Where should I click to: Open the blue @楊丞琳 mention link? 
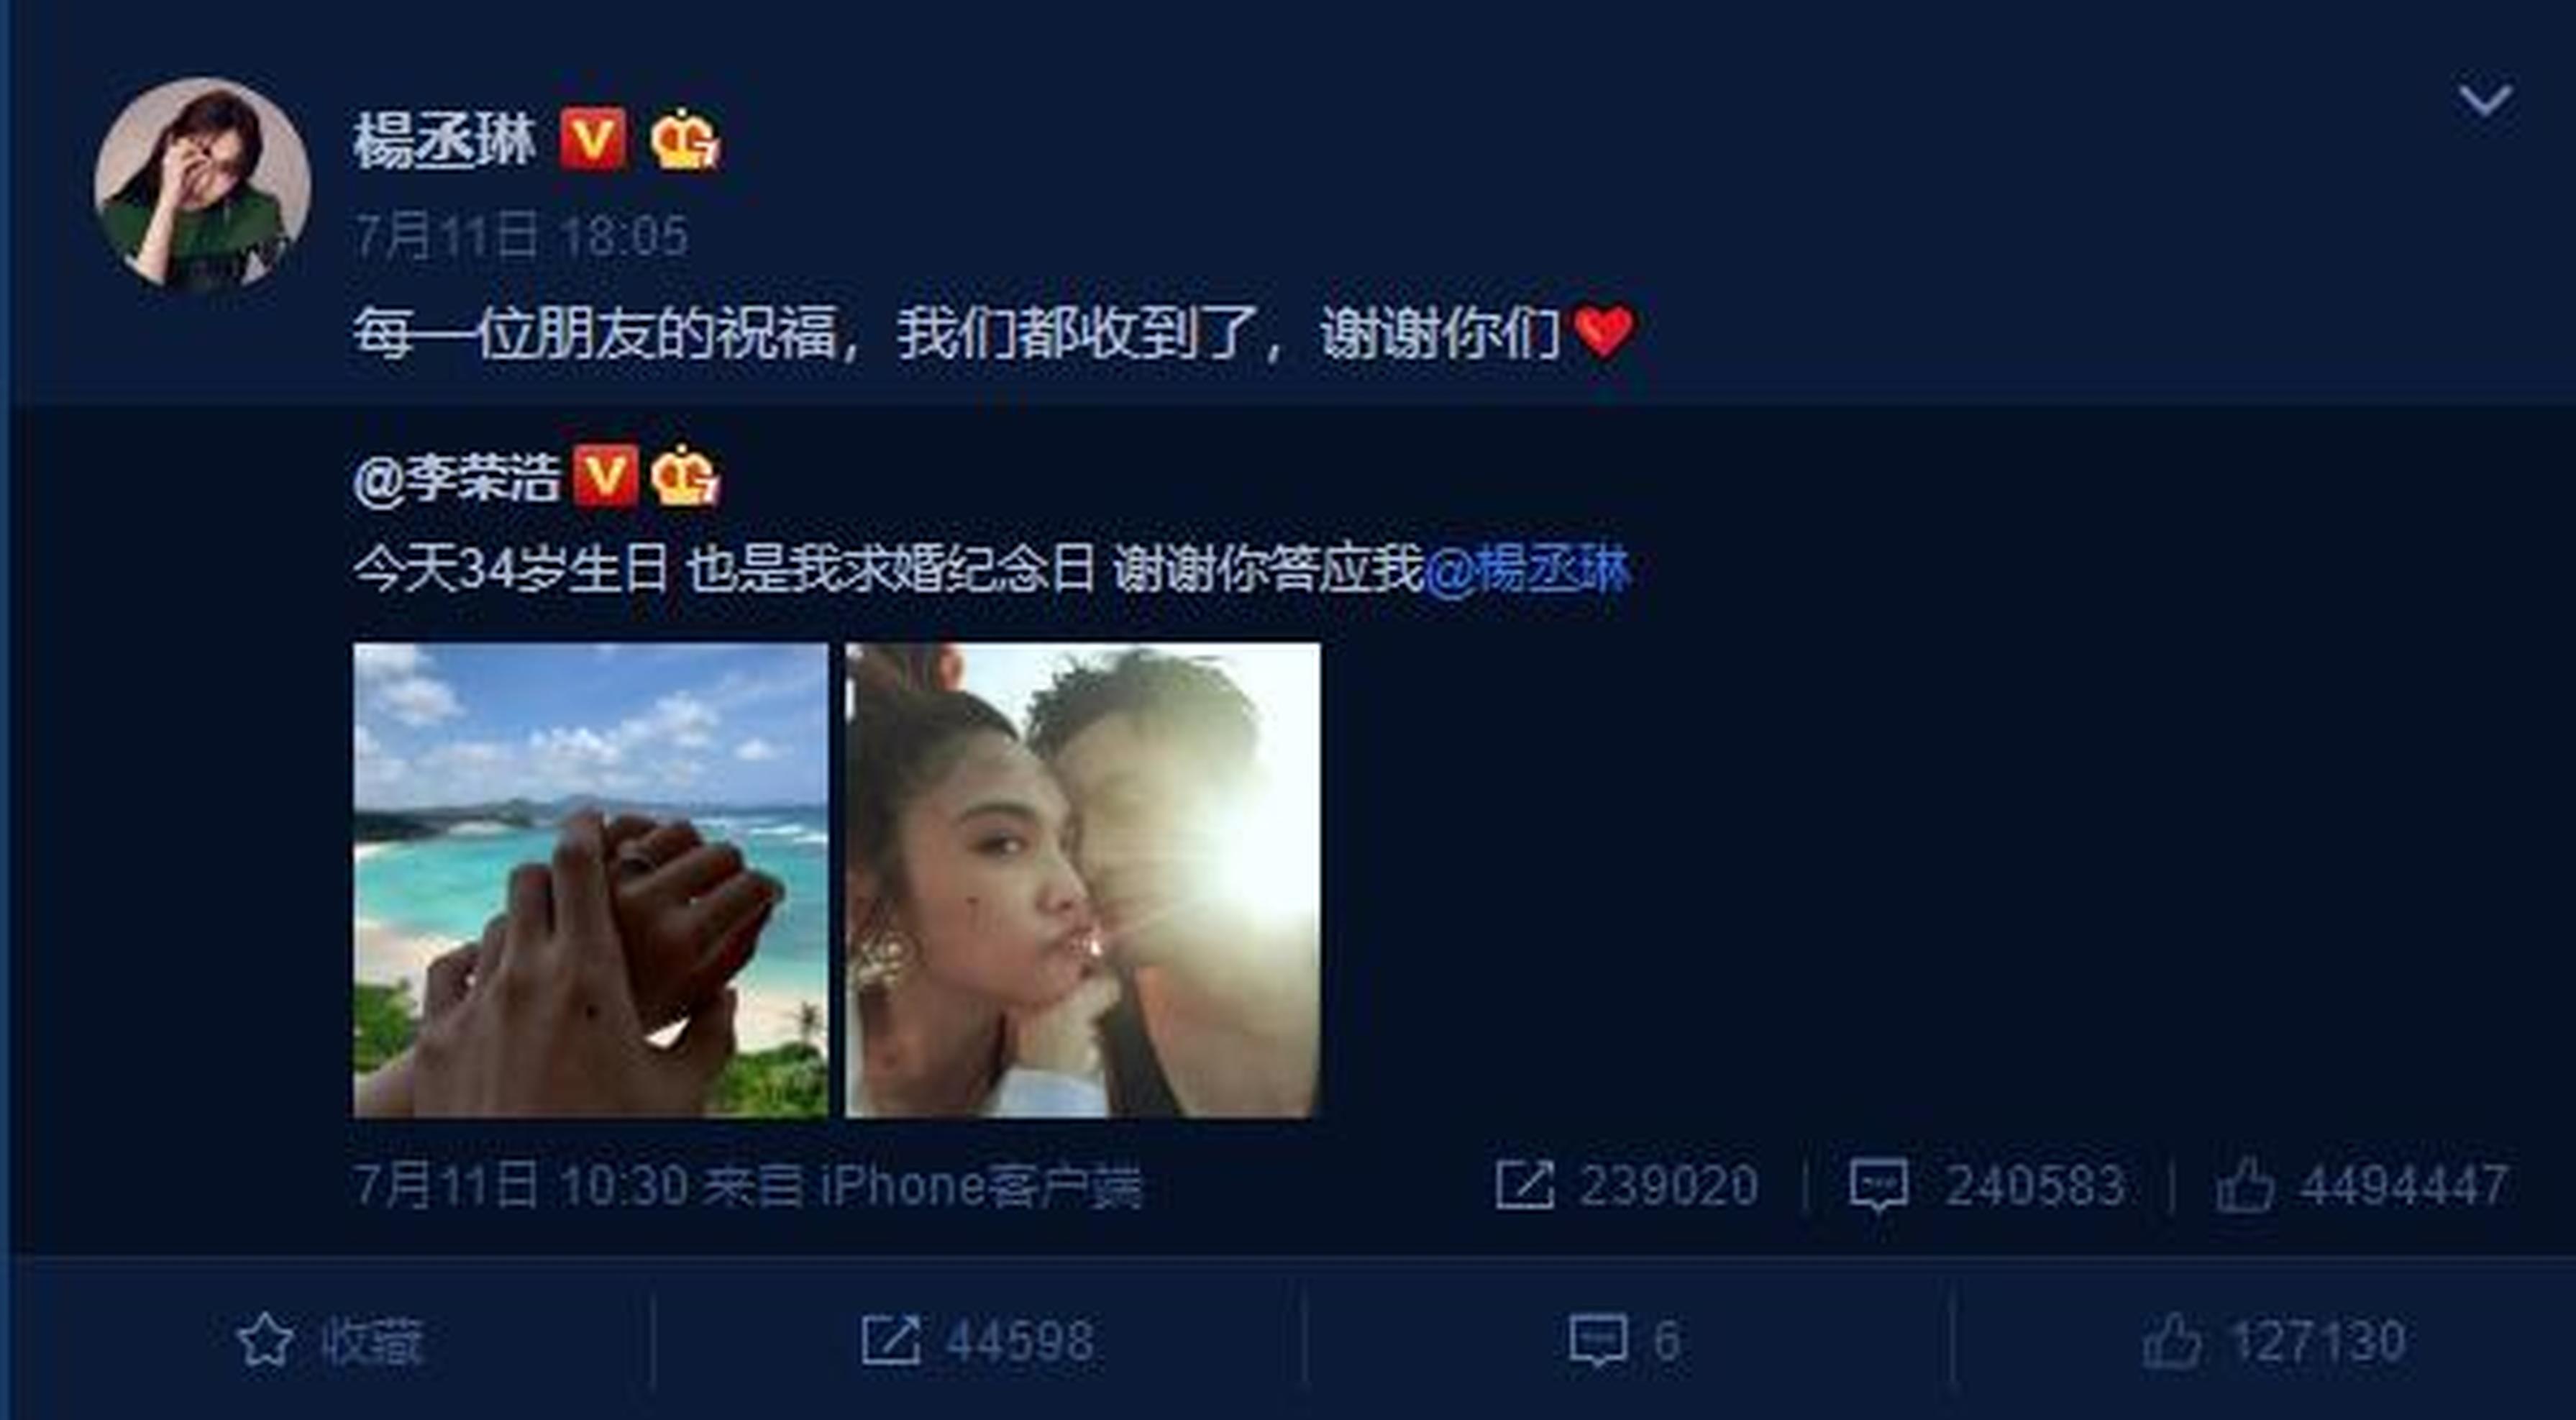tap(1527, 571)
